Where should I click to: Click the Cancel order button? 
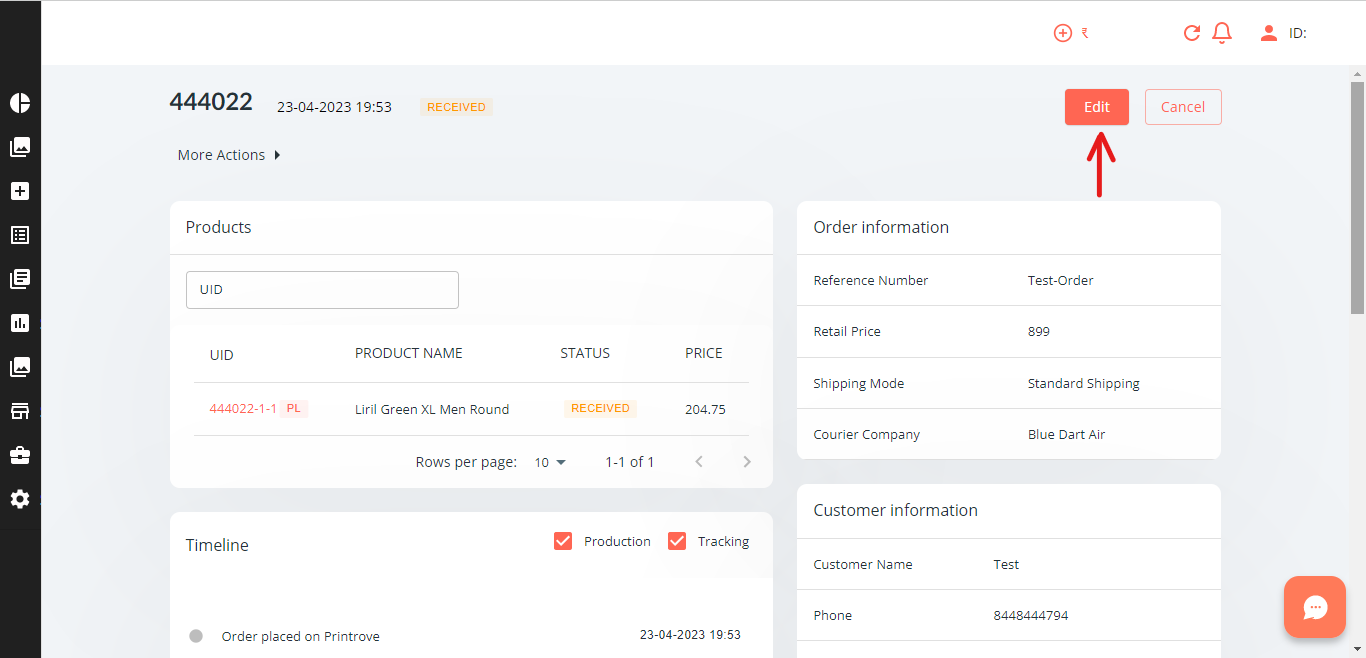(x=1183, y=107)
